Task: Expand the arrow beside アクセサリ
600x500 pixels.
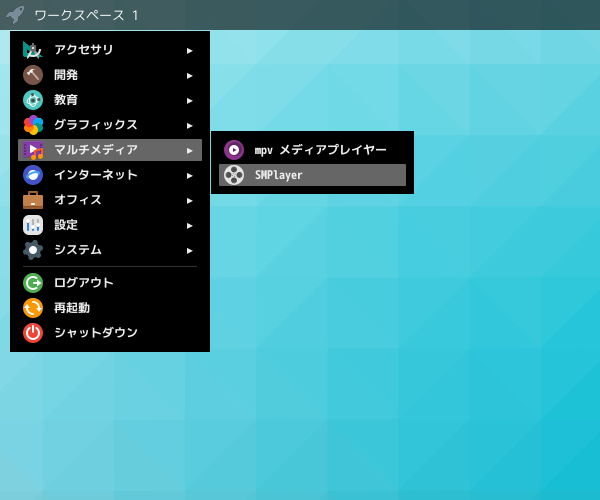Action: click(x=189, y=50)
